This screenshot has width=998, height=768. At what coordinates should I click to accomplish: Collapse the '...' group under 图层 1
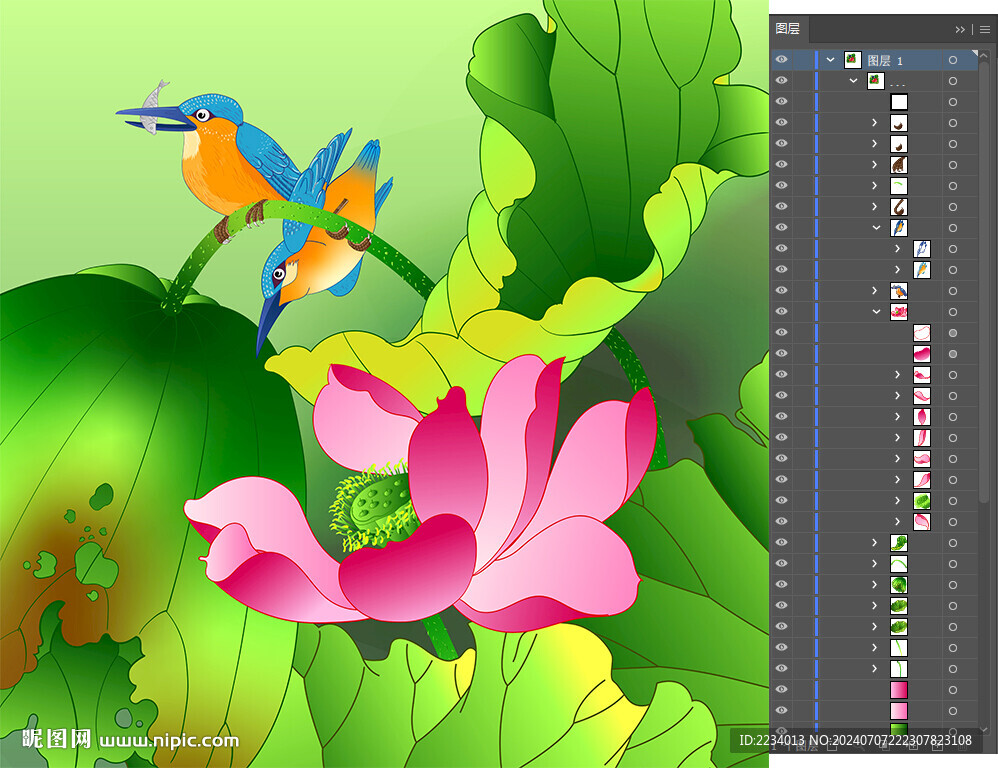(854, 81)
